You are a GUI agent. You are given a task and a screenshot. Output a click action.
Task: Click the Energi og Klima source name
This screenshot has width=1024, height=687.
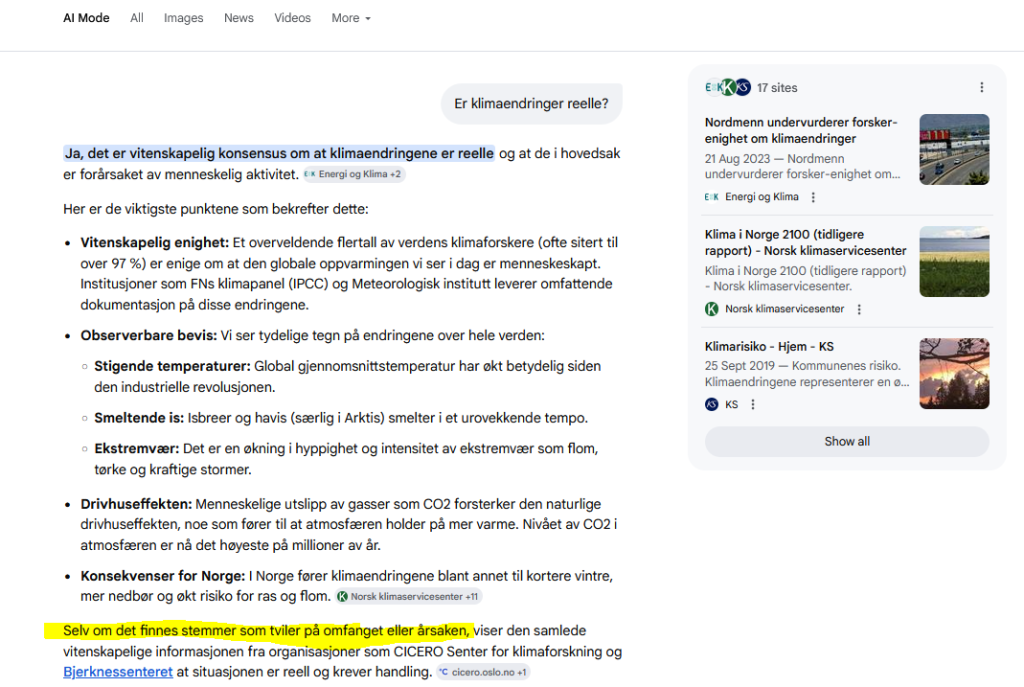[x=761, y=197]
